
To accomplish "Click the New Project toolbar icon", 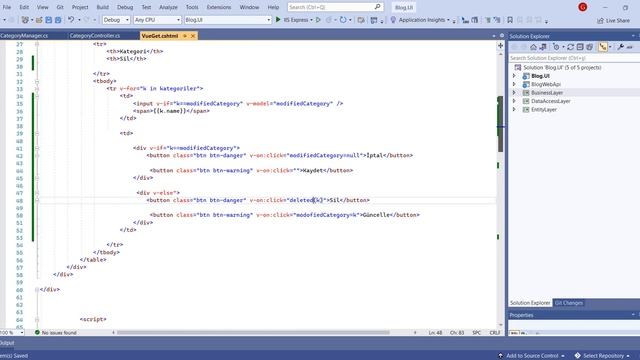I will click(26, 20).
